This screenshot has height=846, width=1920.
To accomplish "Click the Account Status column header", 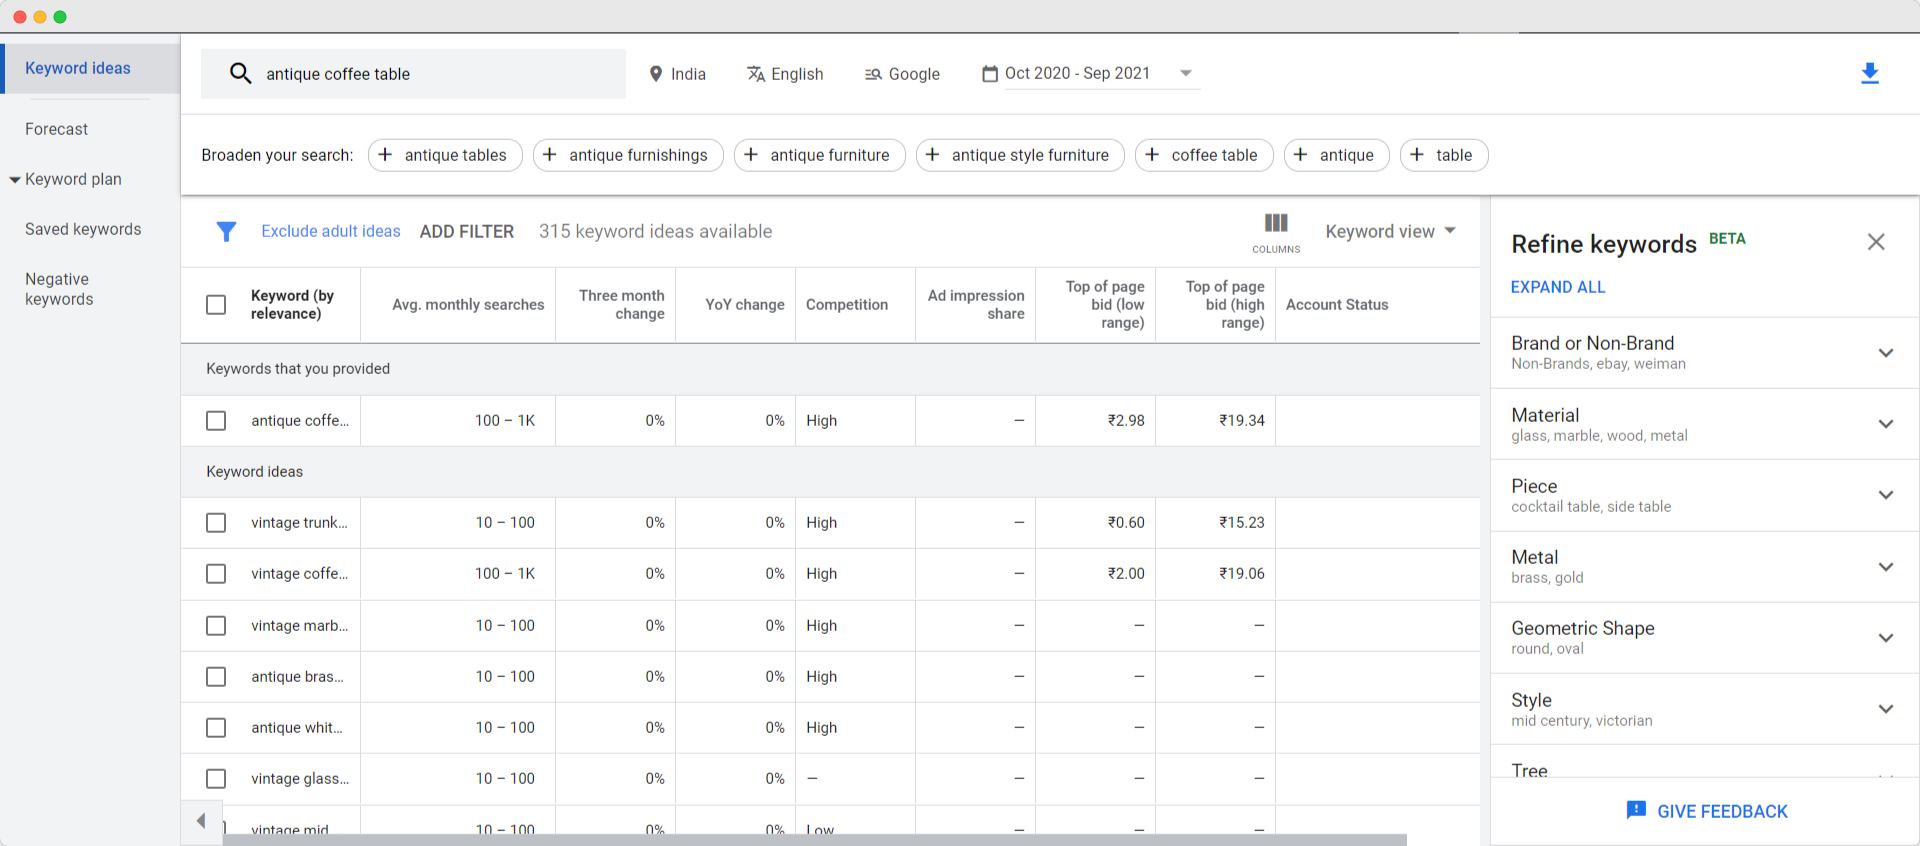I will point(1337,305).
